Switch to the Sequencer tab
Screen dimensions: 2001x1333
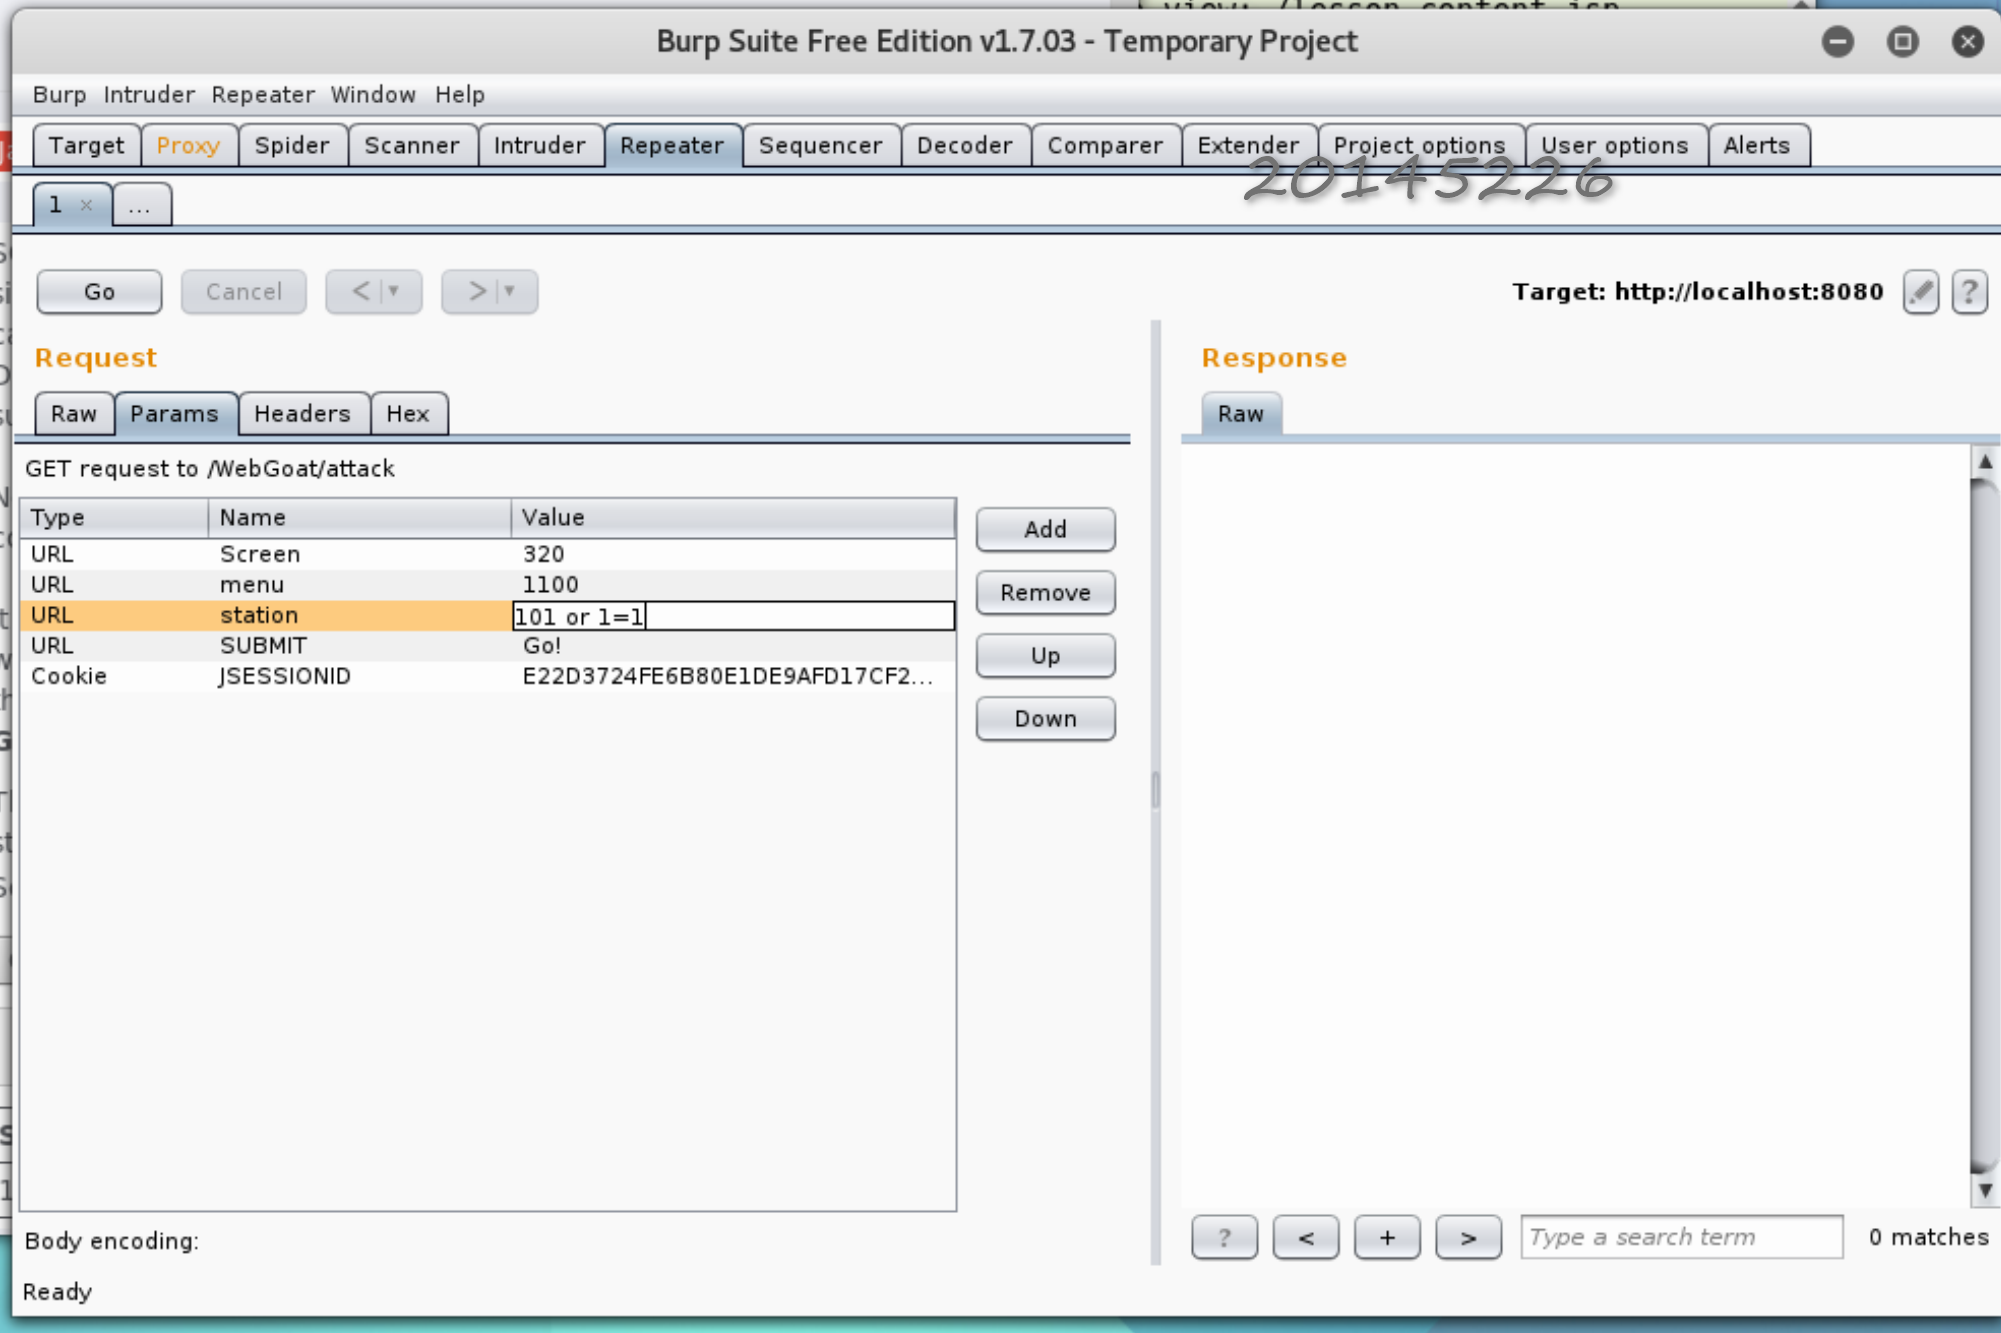[x=821, y=145]
